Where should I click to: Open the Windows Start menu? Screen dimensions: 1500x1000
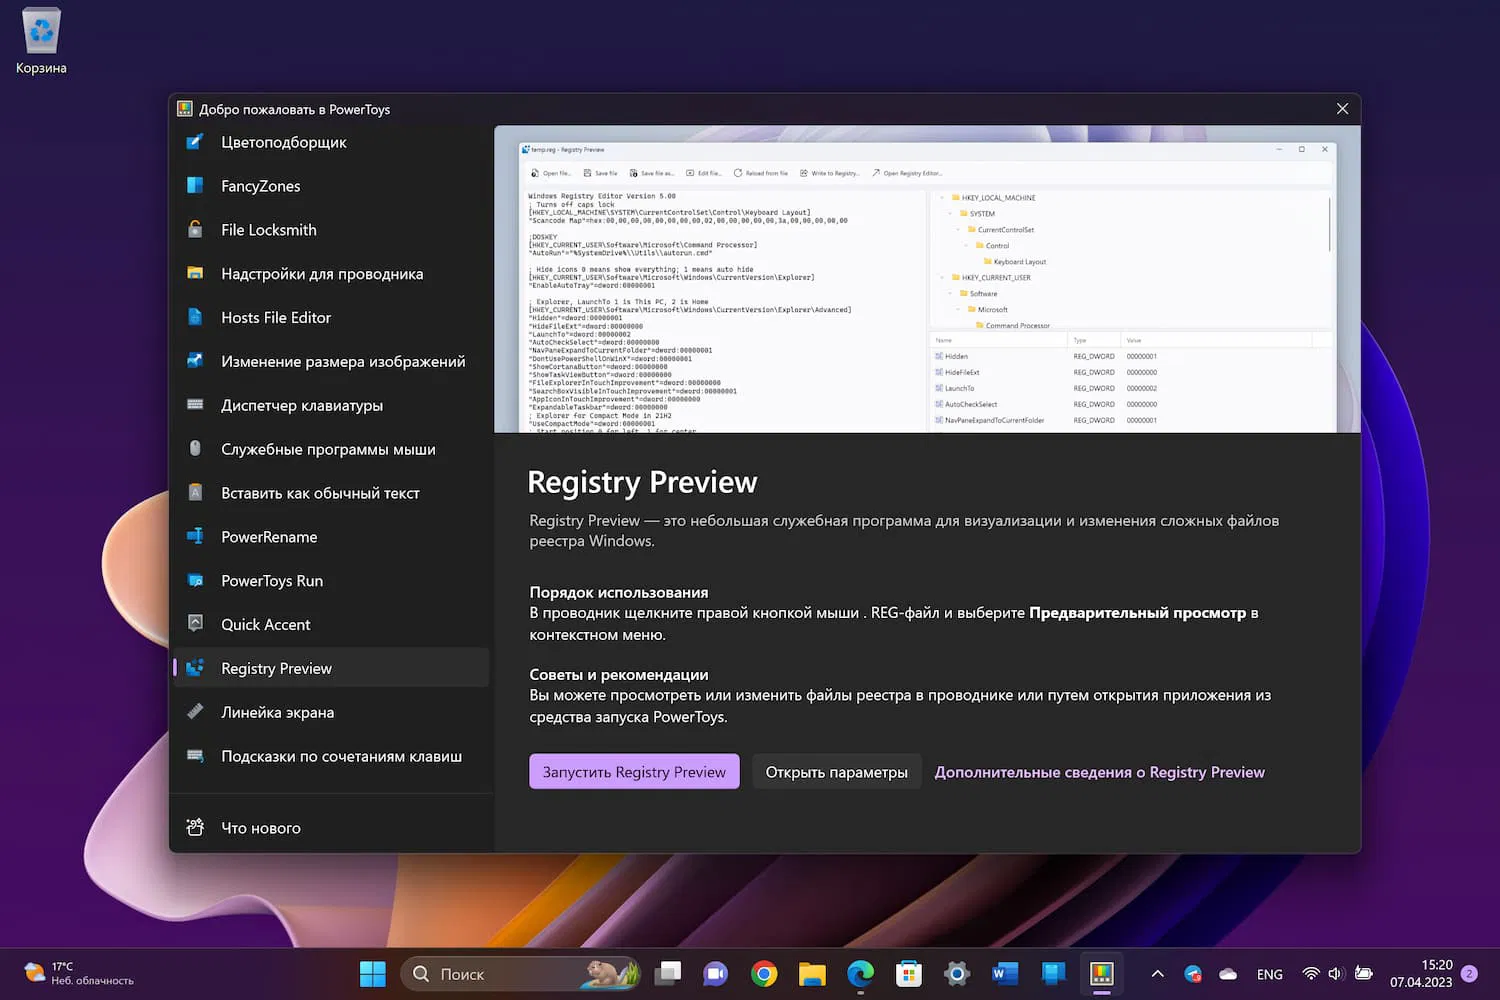[372, 974]
